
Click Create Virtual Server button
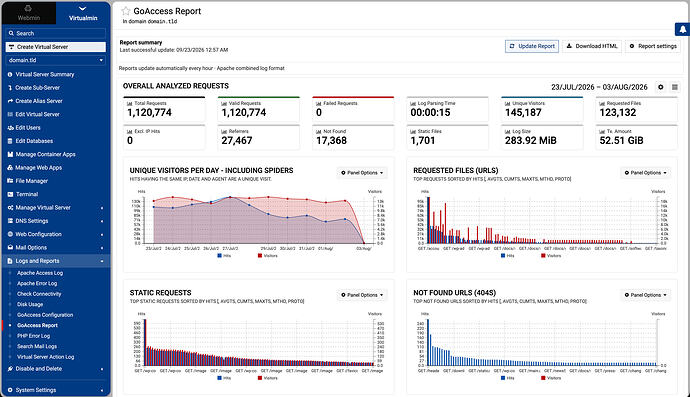(x=55, y=47)
